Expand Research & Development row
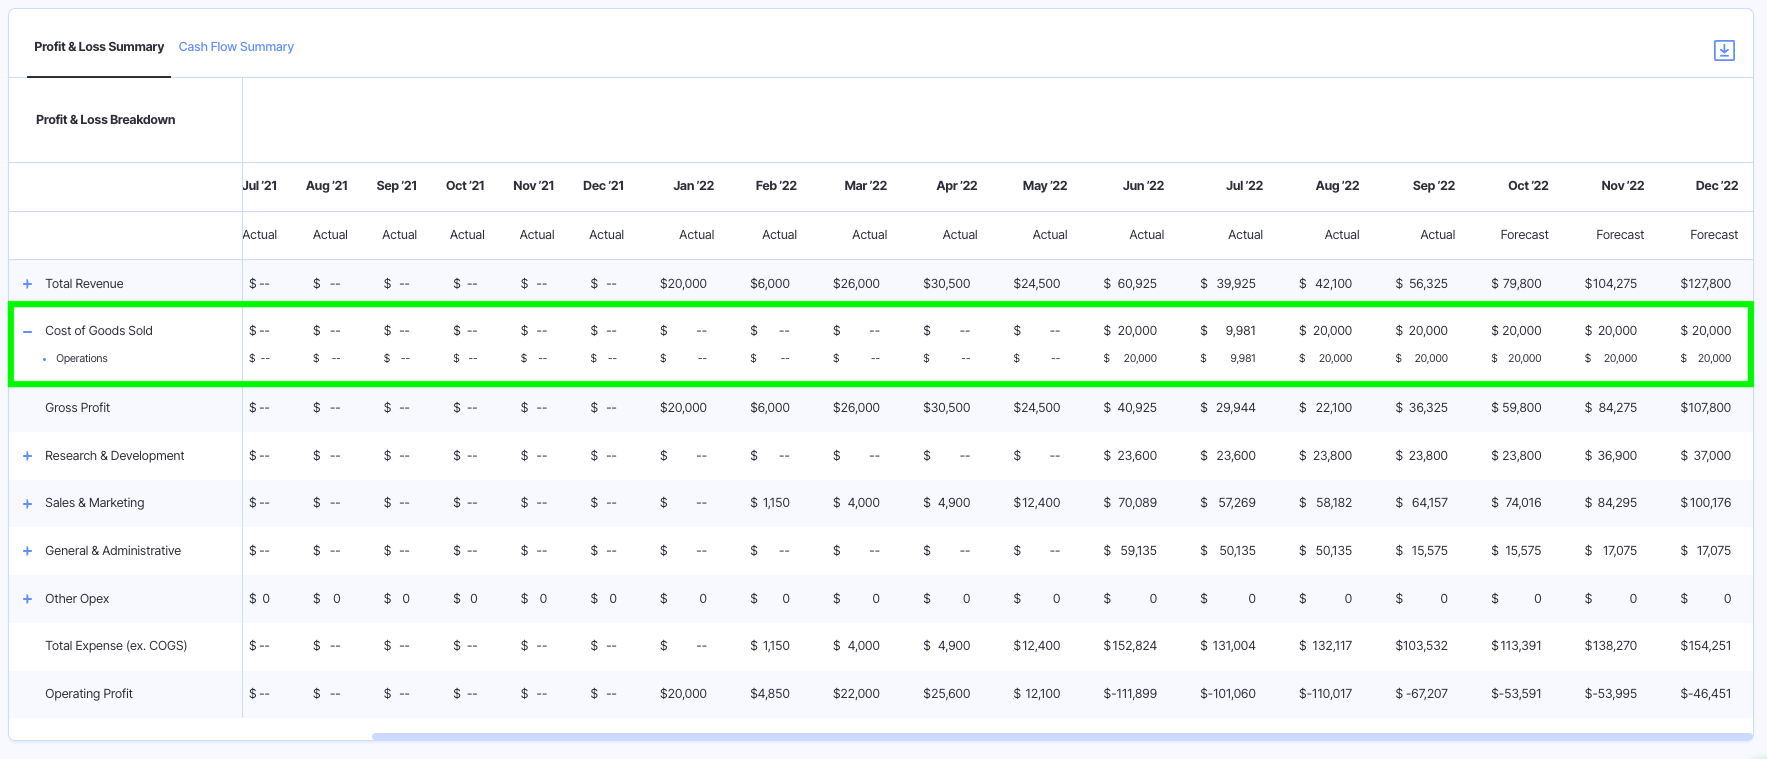1767x759 pixels. point(28,456)
